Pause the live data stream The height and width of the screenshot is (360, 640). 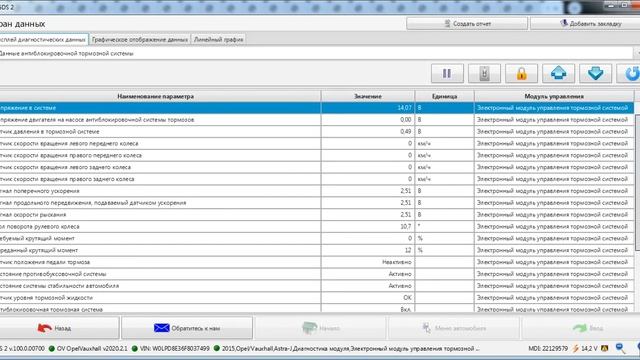pyautogui.click(x=447, y=73)
